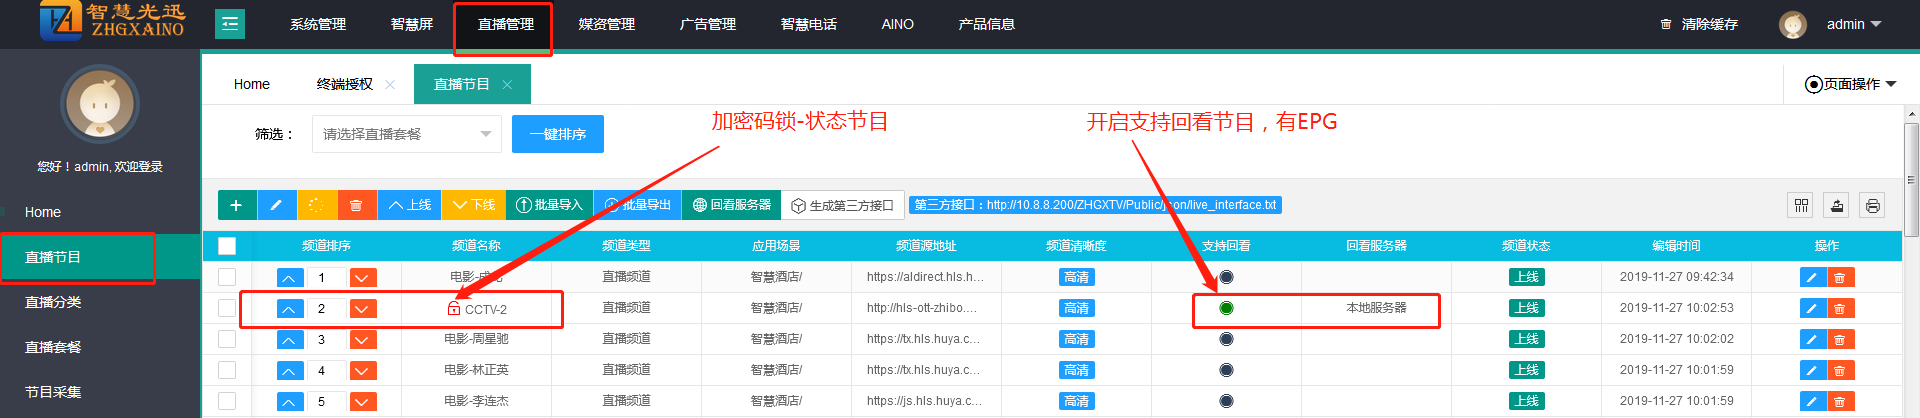Click the column filter grid icon
This screenshot has width=1920, height=418.
[1801, 206]
